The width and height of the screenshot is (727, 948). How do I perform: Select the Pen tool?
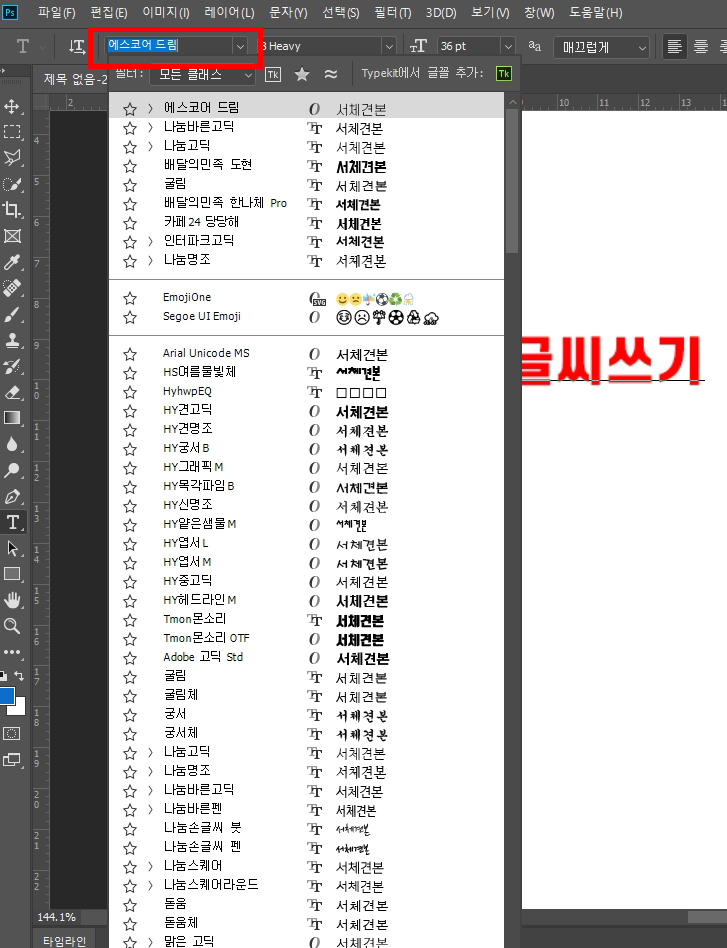(x=11, y=496)
